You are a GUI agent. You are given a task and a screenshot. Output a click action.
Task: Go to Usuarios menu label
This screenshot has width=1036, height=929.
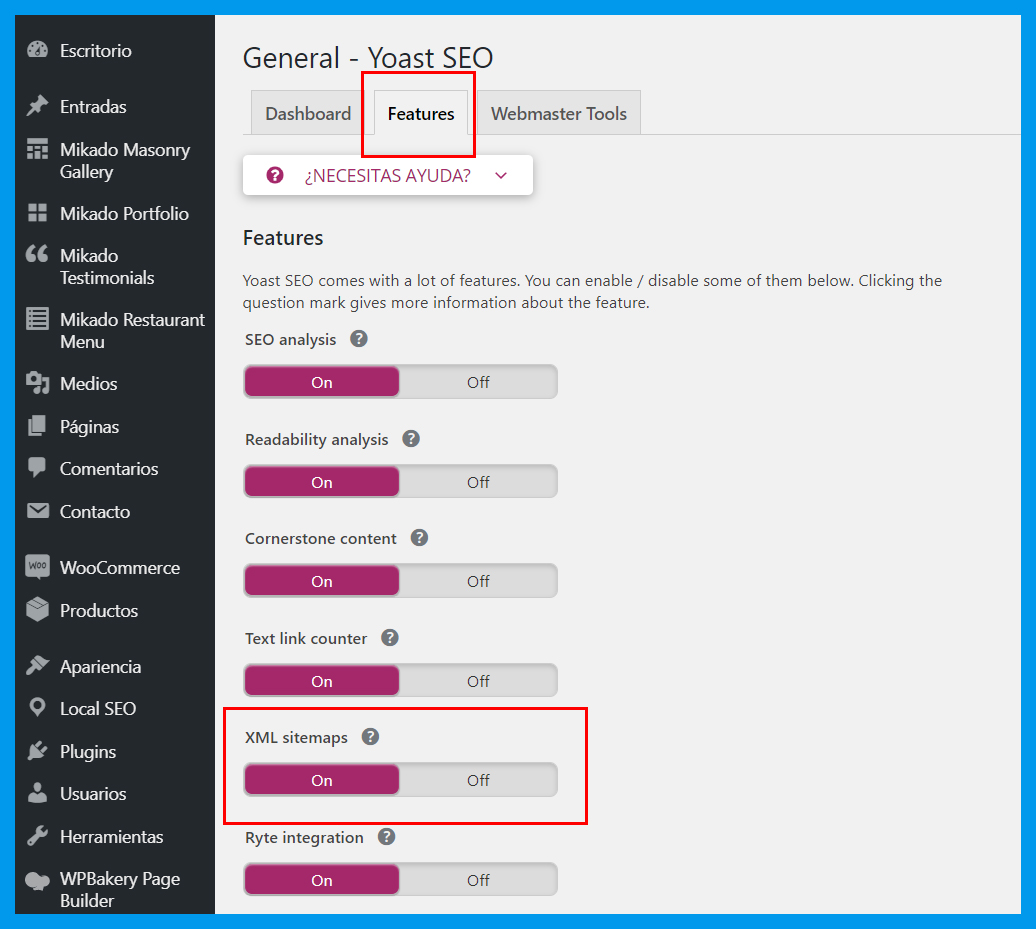93,794
